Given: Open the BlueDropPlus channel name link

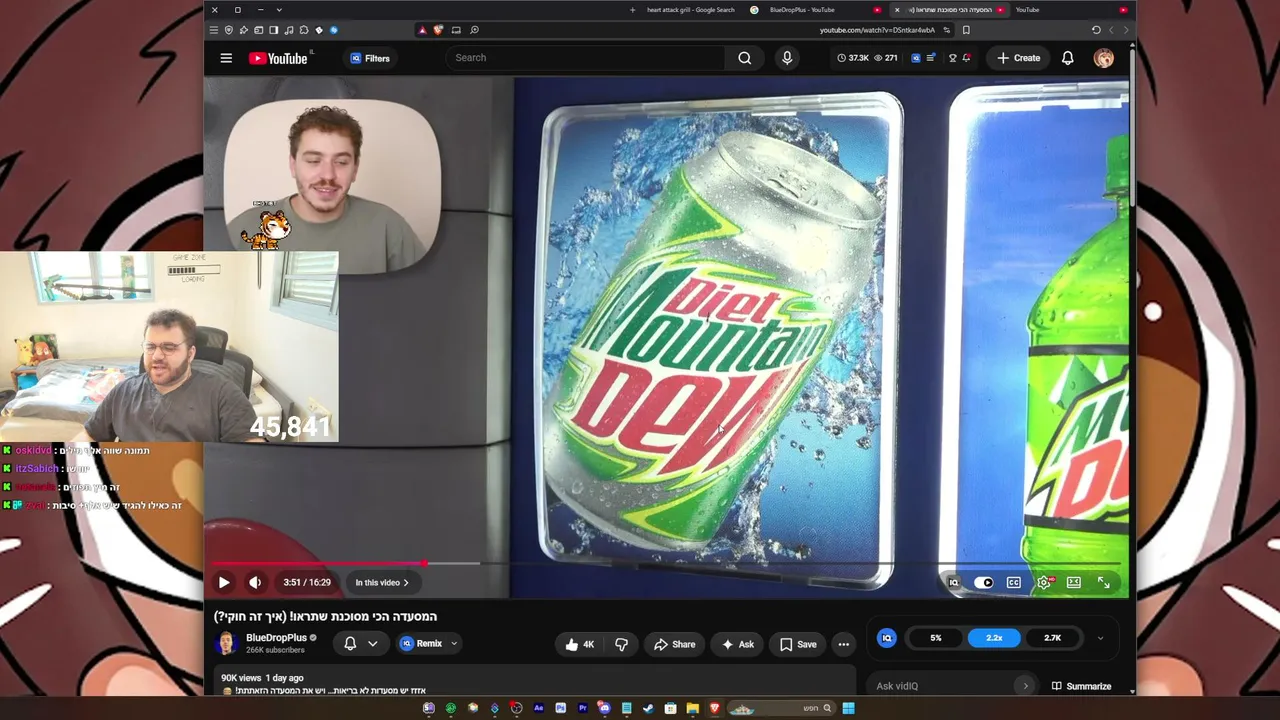Looking at the screenshot, I should [276, 638].
